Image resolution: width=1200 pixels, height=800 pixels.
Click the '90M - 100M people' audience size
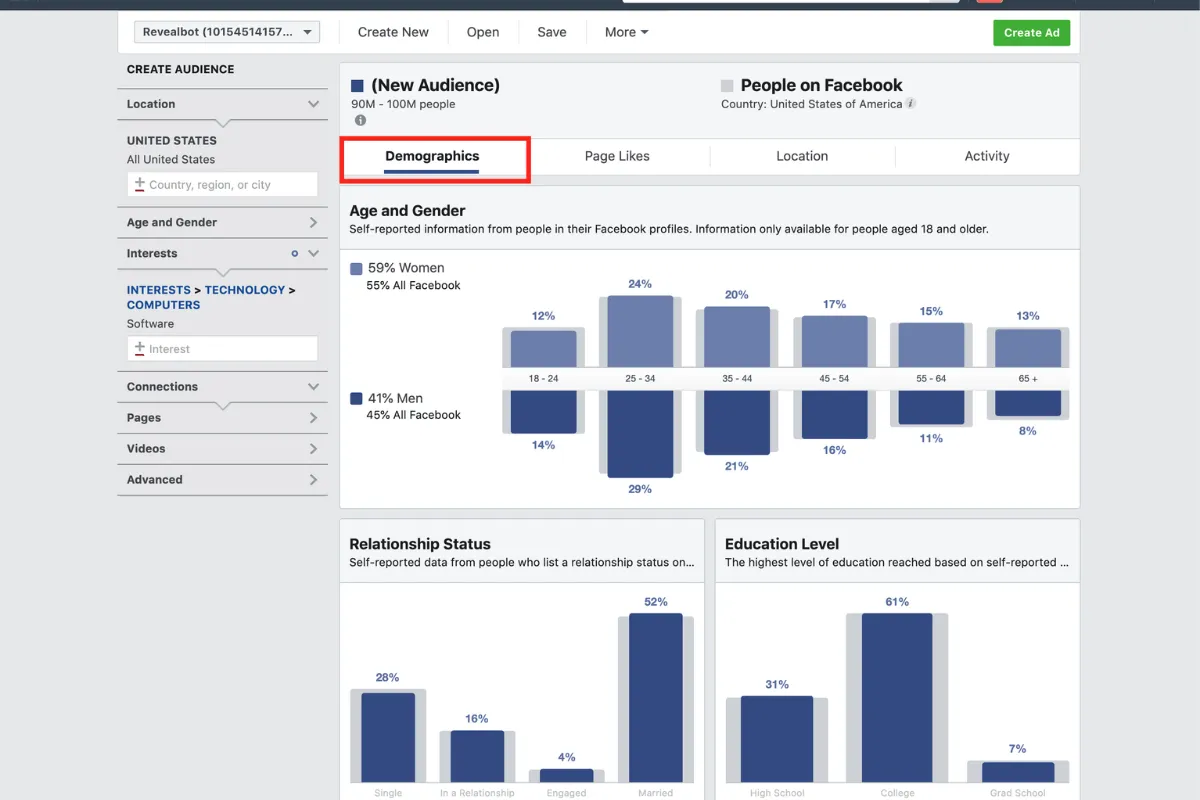pyautogui.click(x=403, y=104)
